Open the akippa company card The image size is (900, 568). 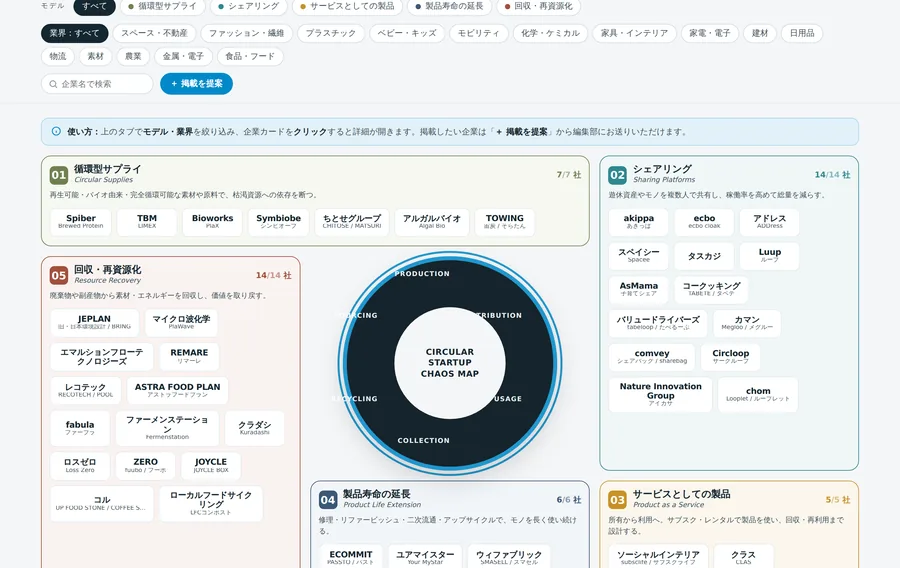tap(639, 222)
